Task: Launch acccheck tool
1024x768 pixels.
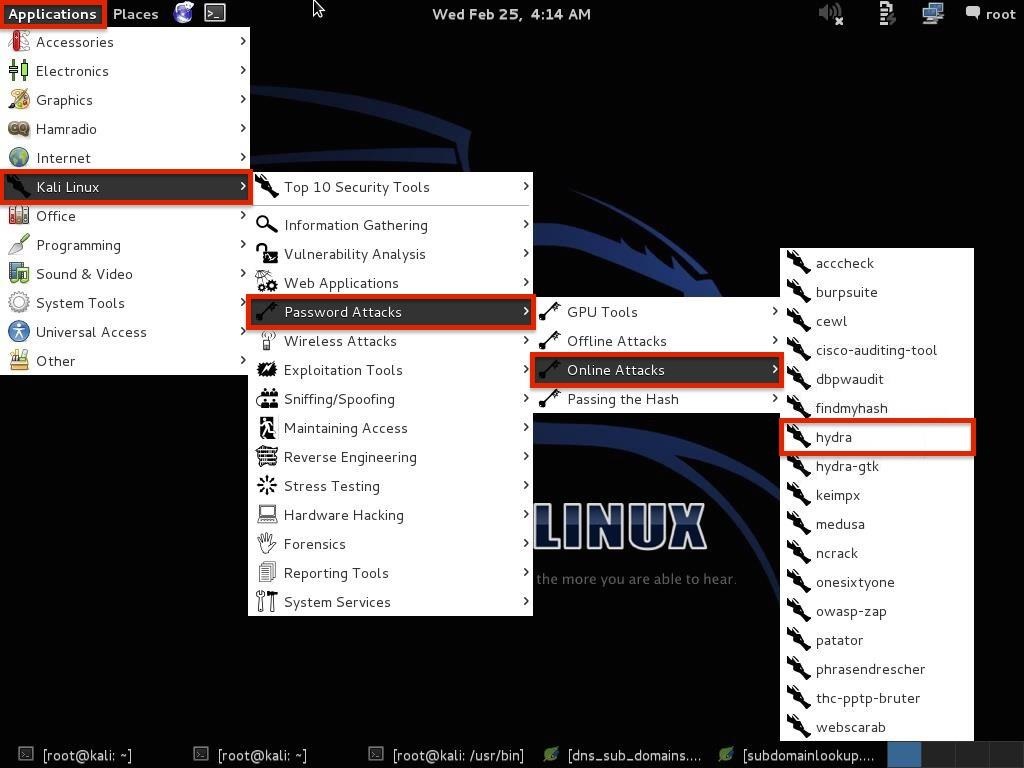Action: (876, 263)
